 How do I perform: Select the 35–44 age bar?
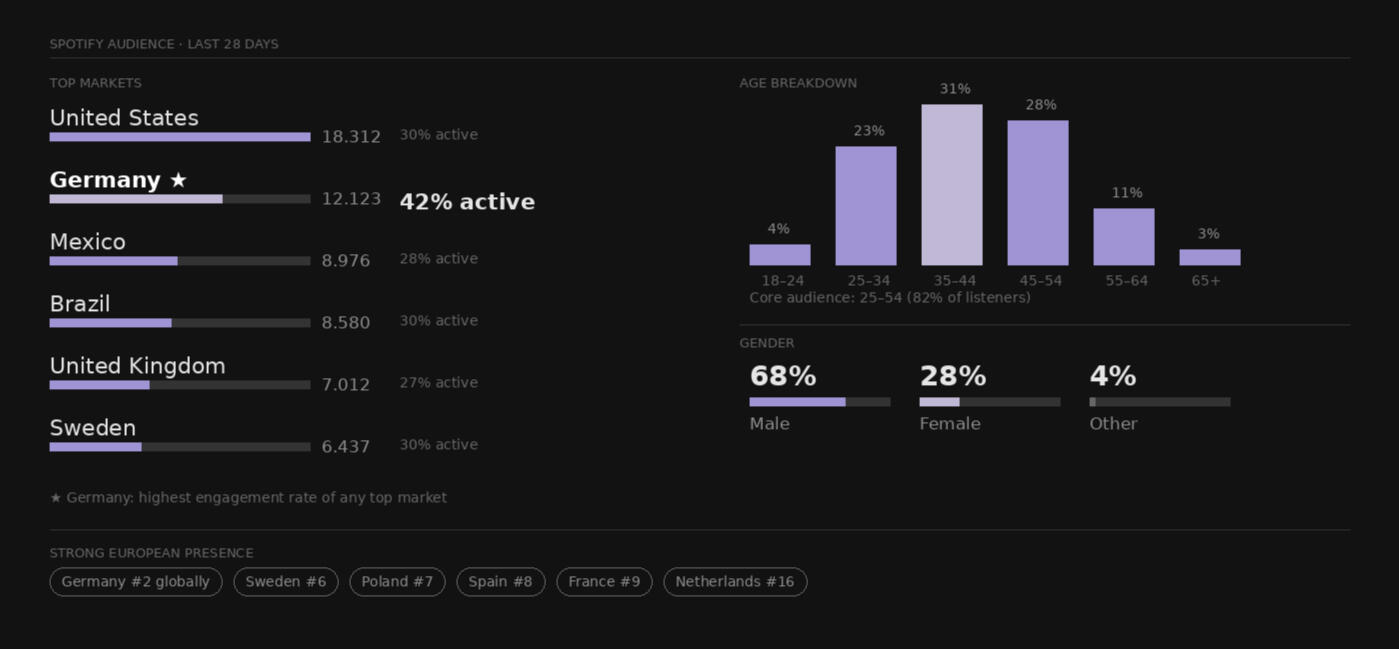(x=952, y=185)
